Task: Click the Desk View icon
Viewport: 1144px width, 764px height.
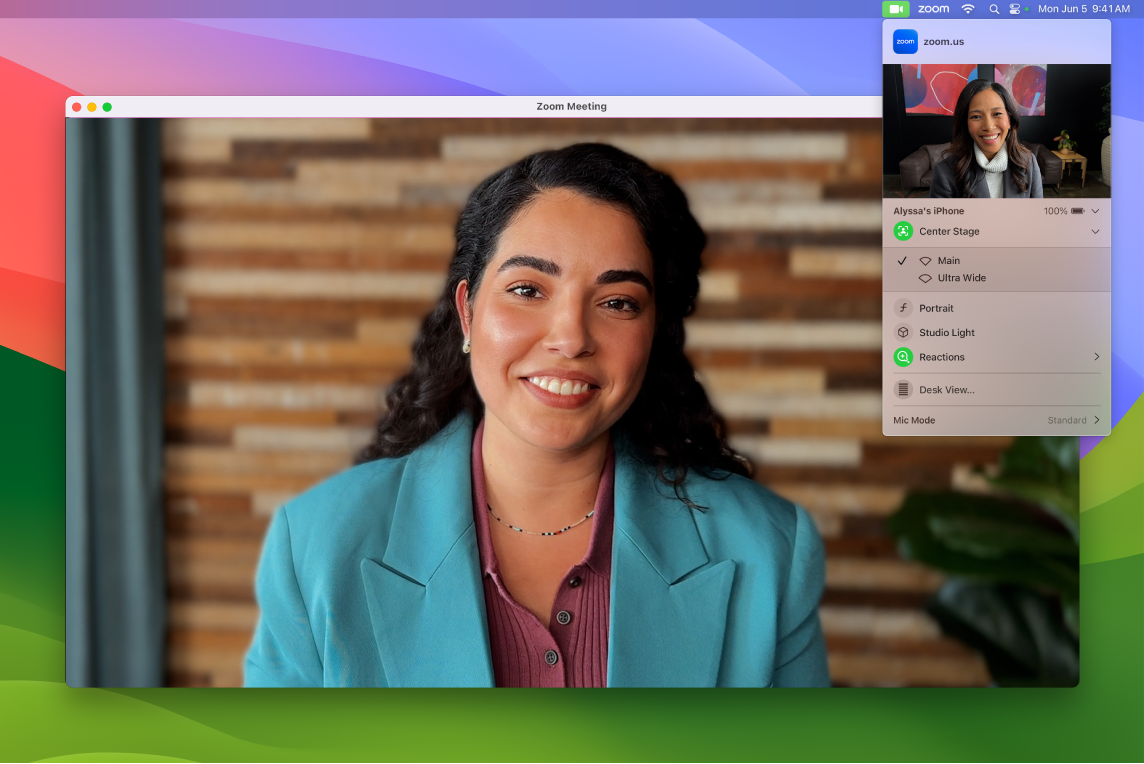Action: (903, 390)
